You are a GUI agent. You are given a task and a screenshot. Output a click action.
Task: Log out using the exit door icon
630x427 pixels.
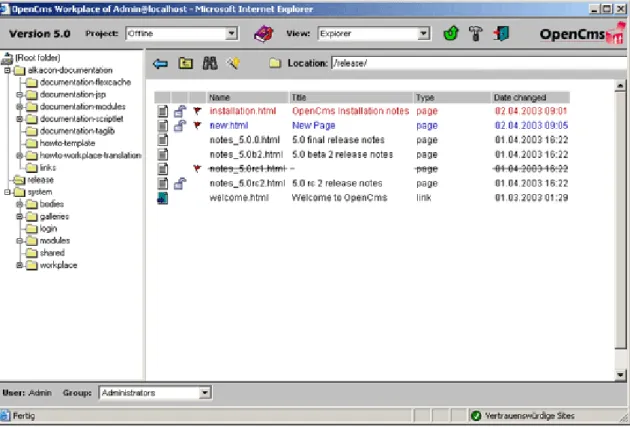coord(501,33)
